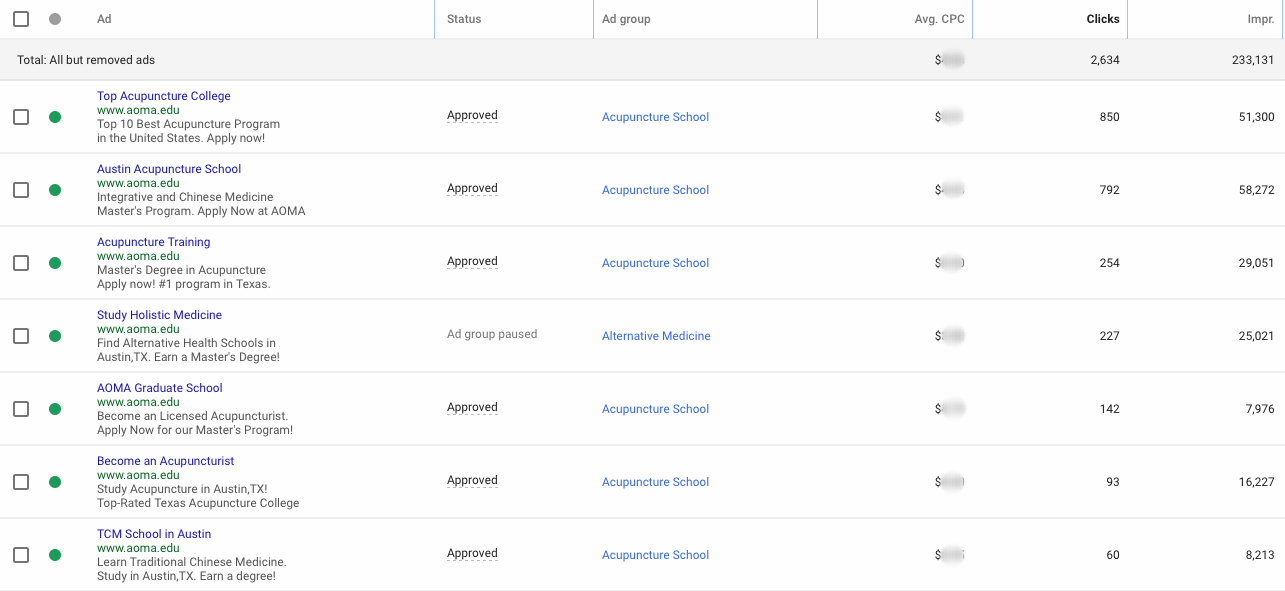Click the 60 clicks value
Viewport: 1285px width, 591px height.
(x=1113, y=555)
